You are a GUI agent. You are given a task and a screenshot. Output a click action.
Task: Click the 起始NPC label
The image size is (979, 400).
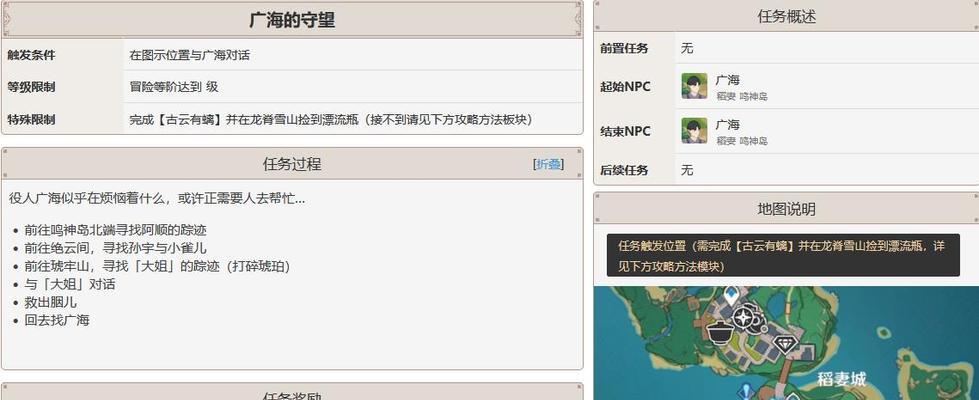[x=625, y=87]
